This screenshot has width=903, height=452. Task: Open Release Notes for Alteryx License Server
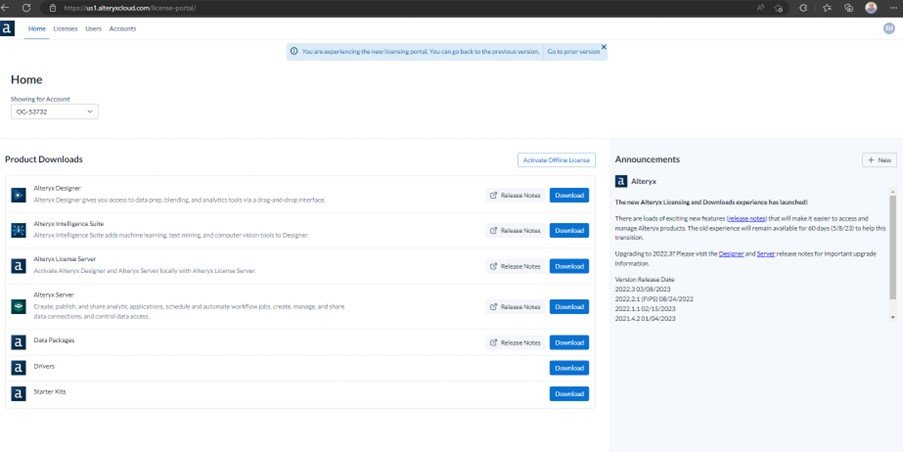tap(515, 266)
